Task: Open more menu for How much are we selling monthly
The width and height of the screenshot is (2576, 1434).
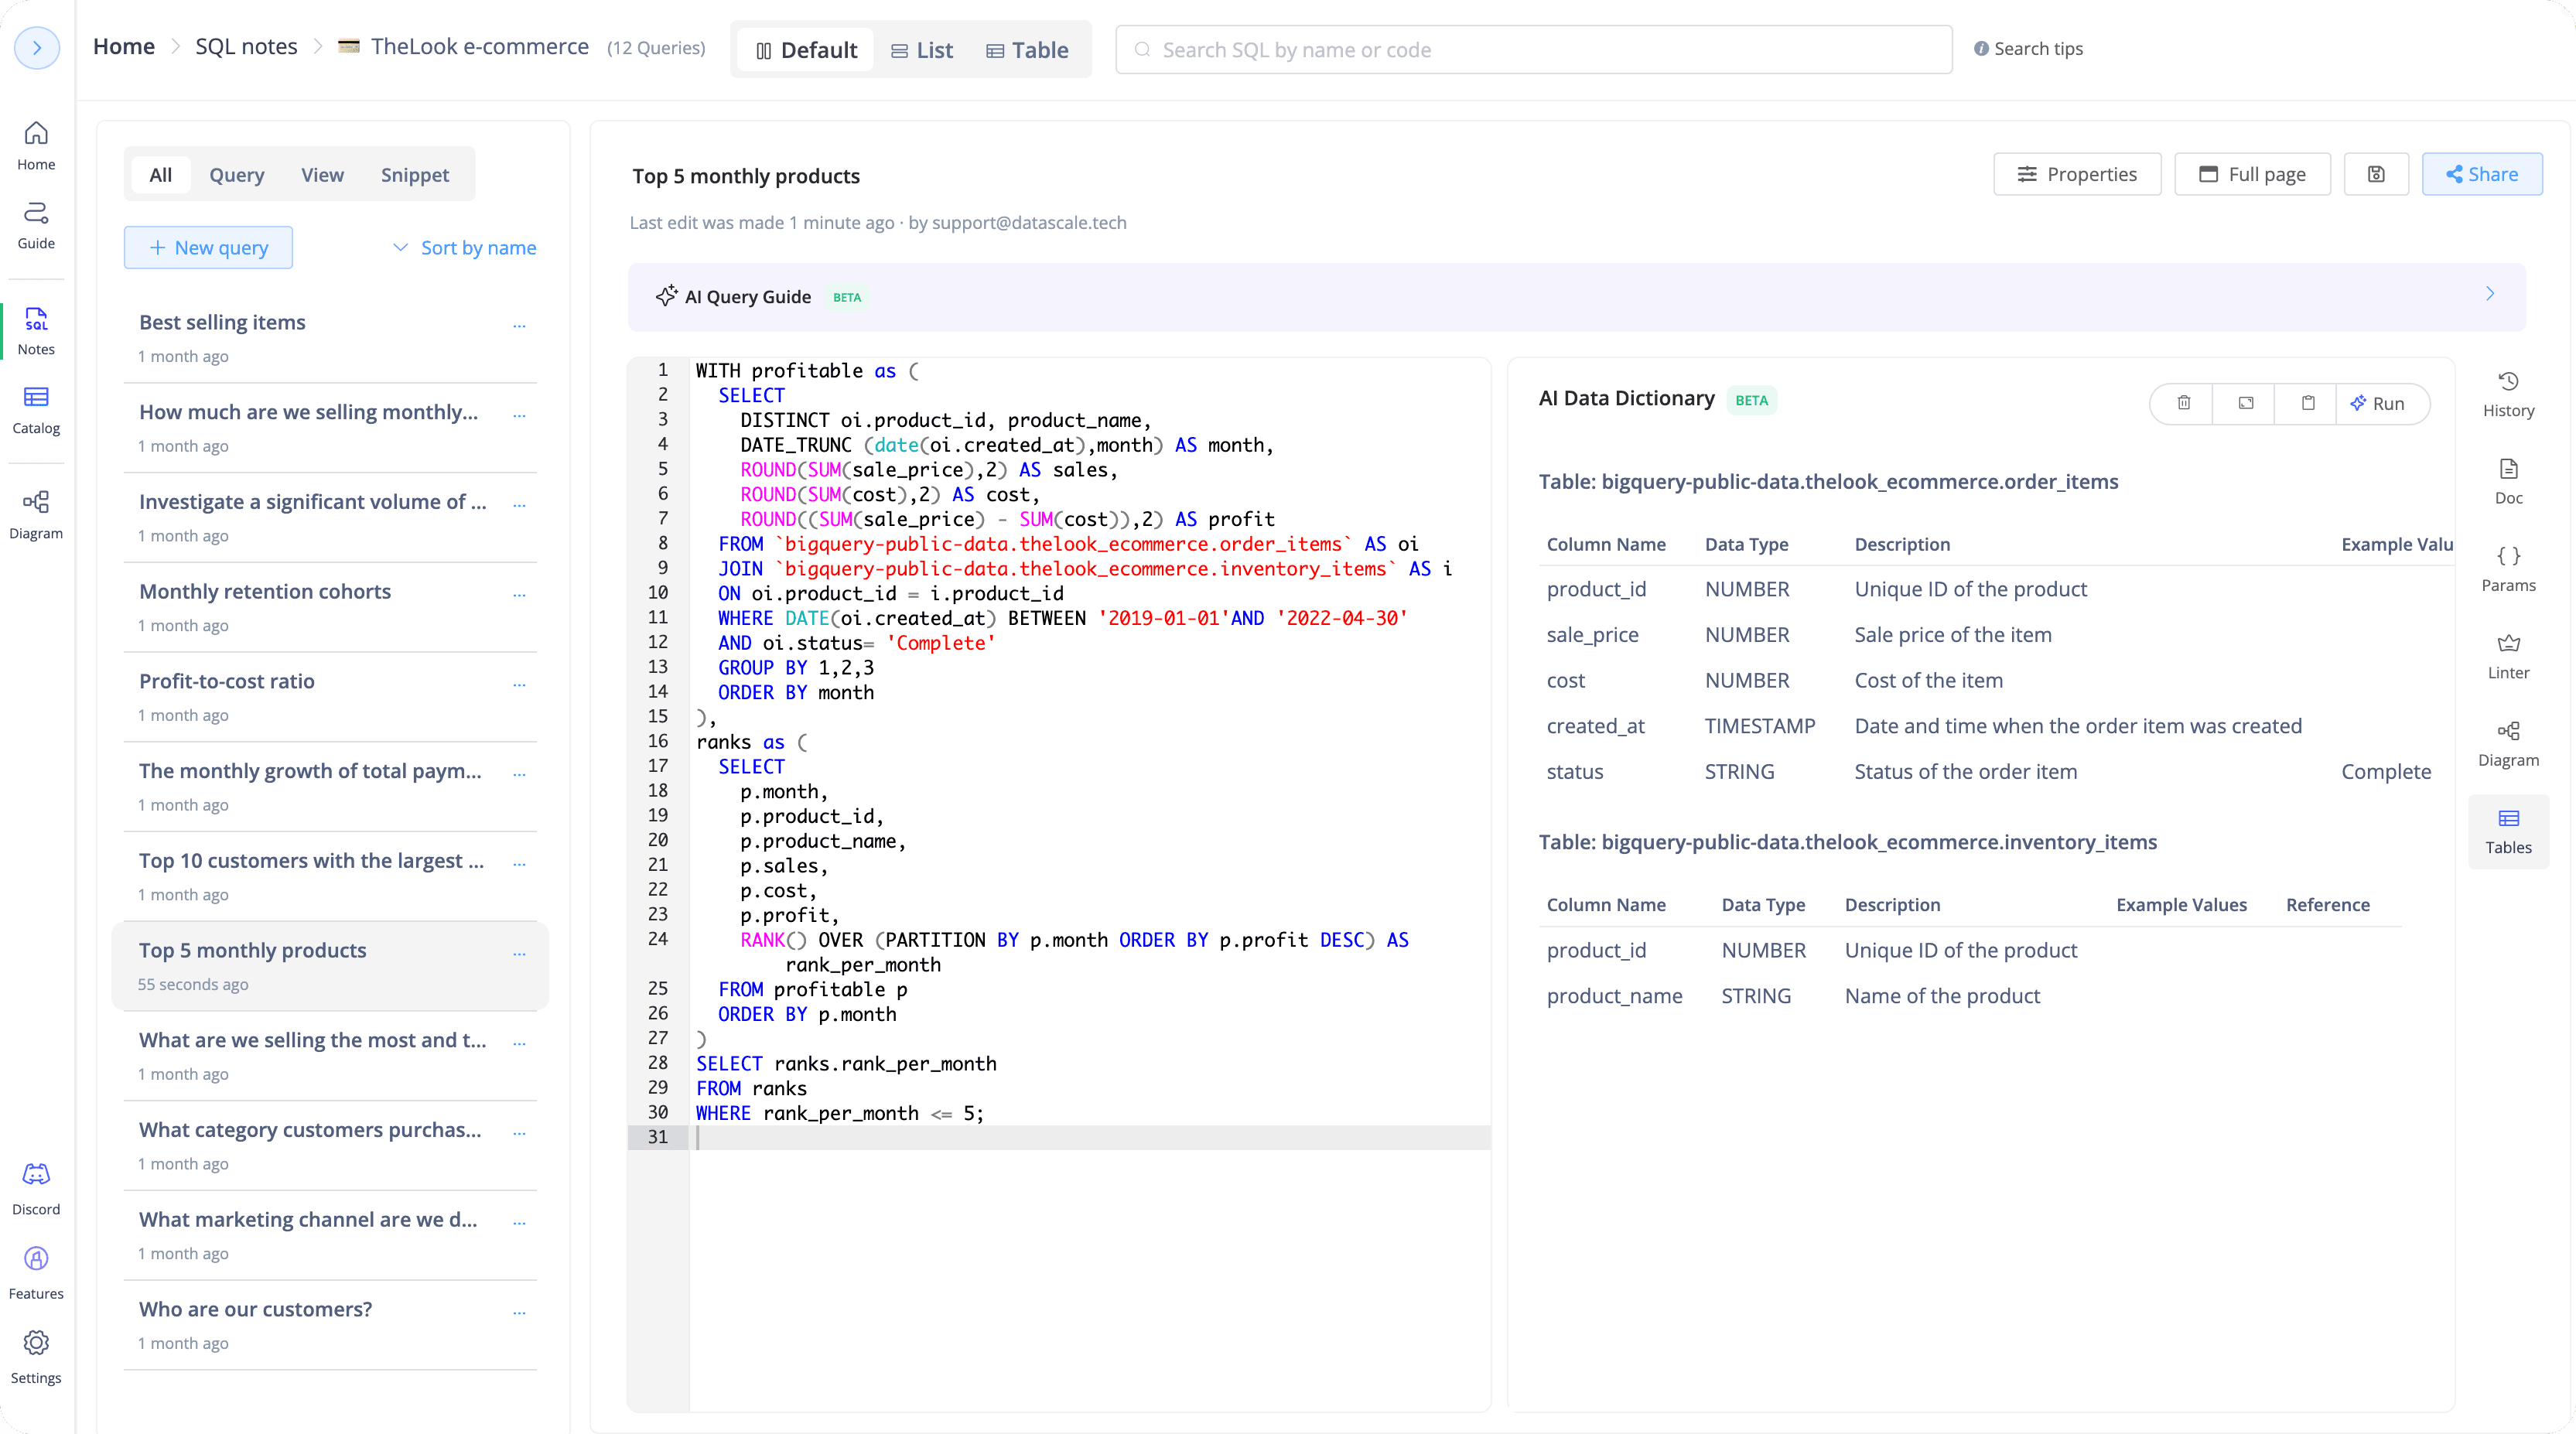Action: click(519, 415)
